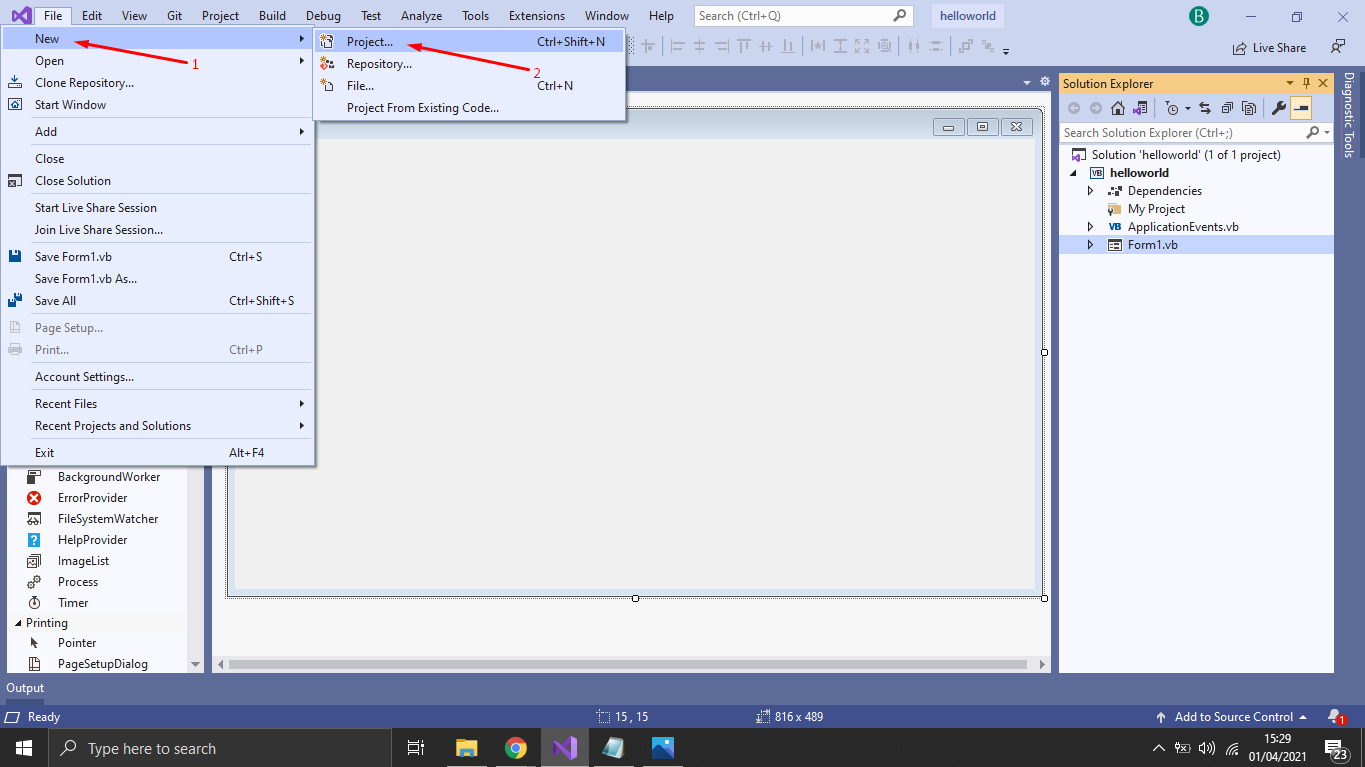Click the Visual Studio taskbar icon

[565, 747]
